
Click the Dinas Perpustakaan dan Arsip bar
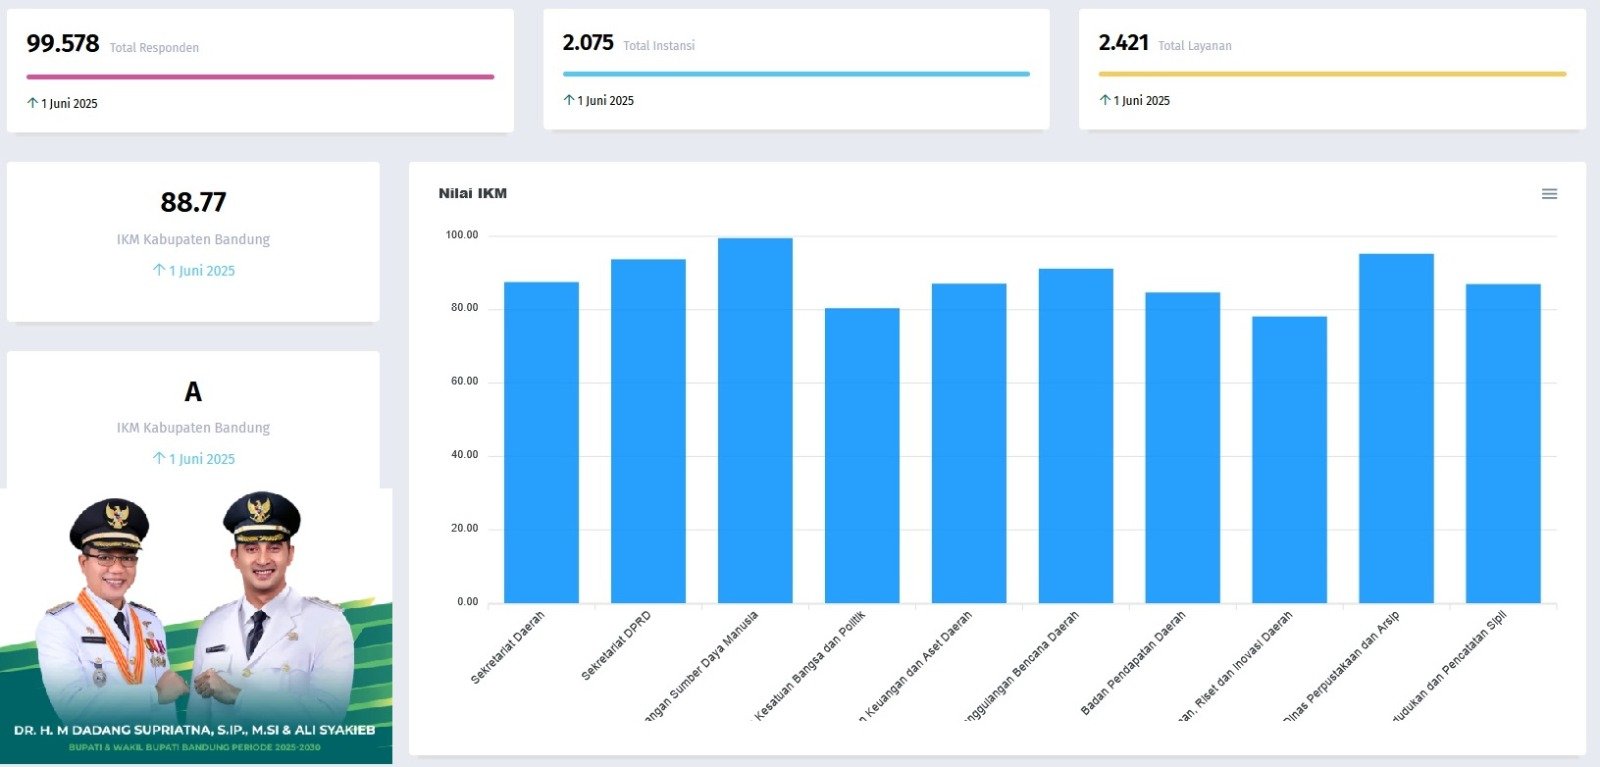(1396, 428)
